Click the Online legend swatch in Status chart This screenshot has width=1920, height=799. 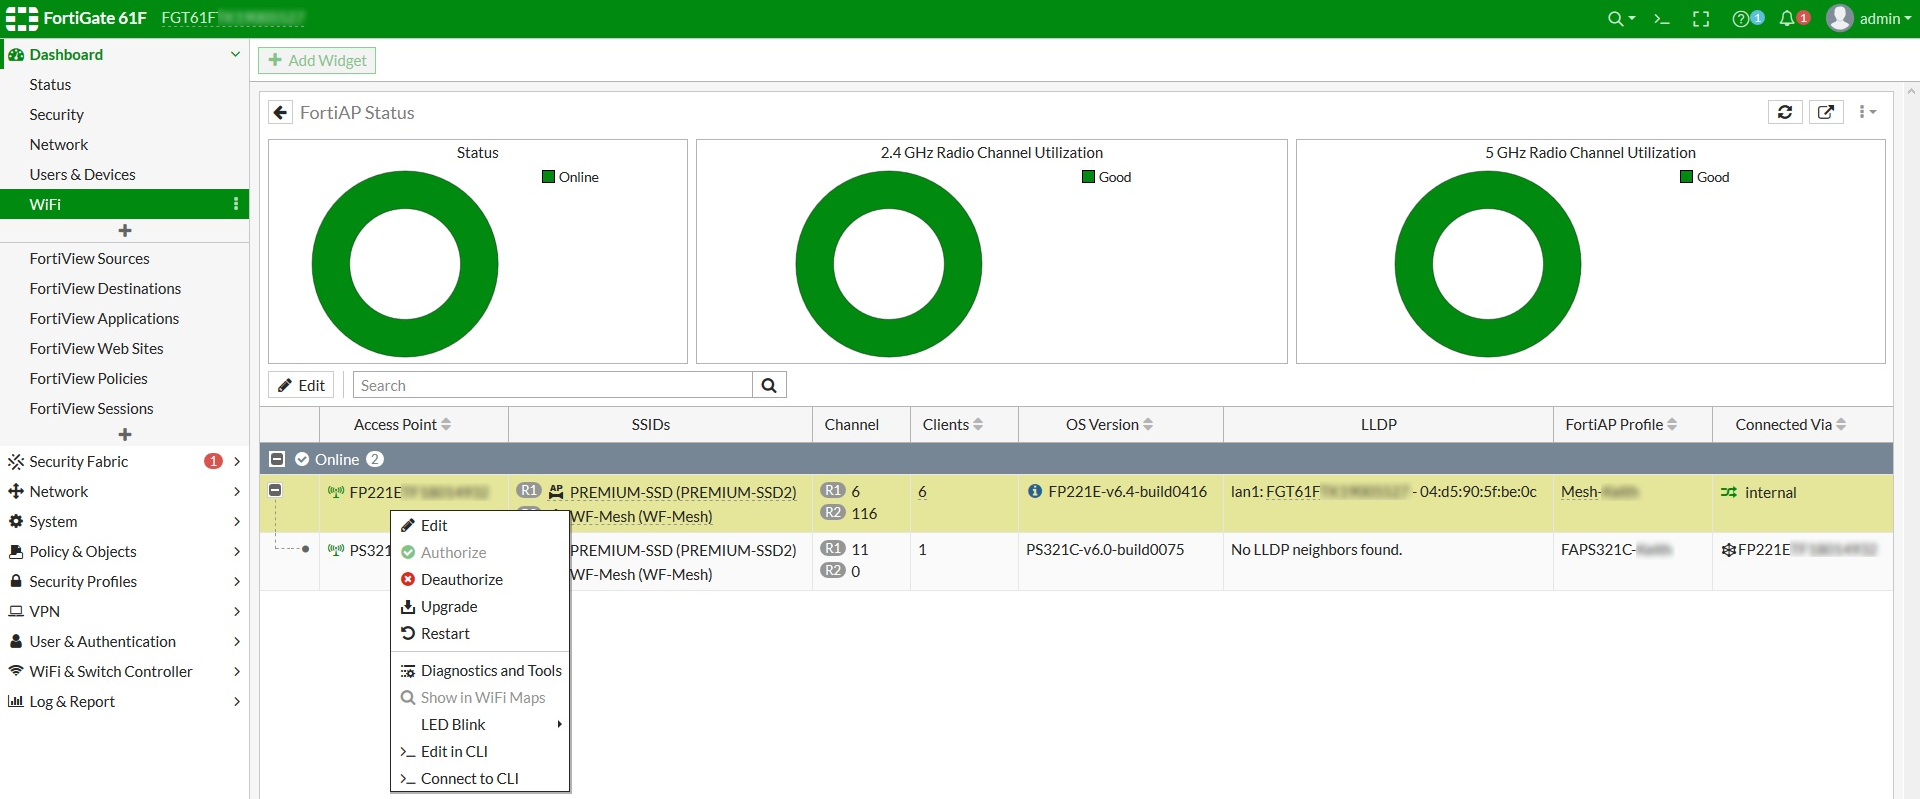coord(548,177)
